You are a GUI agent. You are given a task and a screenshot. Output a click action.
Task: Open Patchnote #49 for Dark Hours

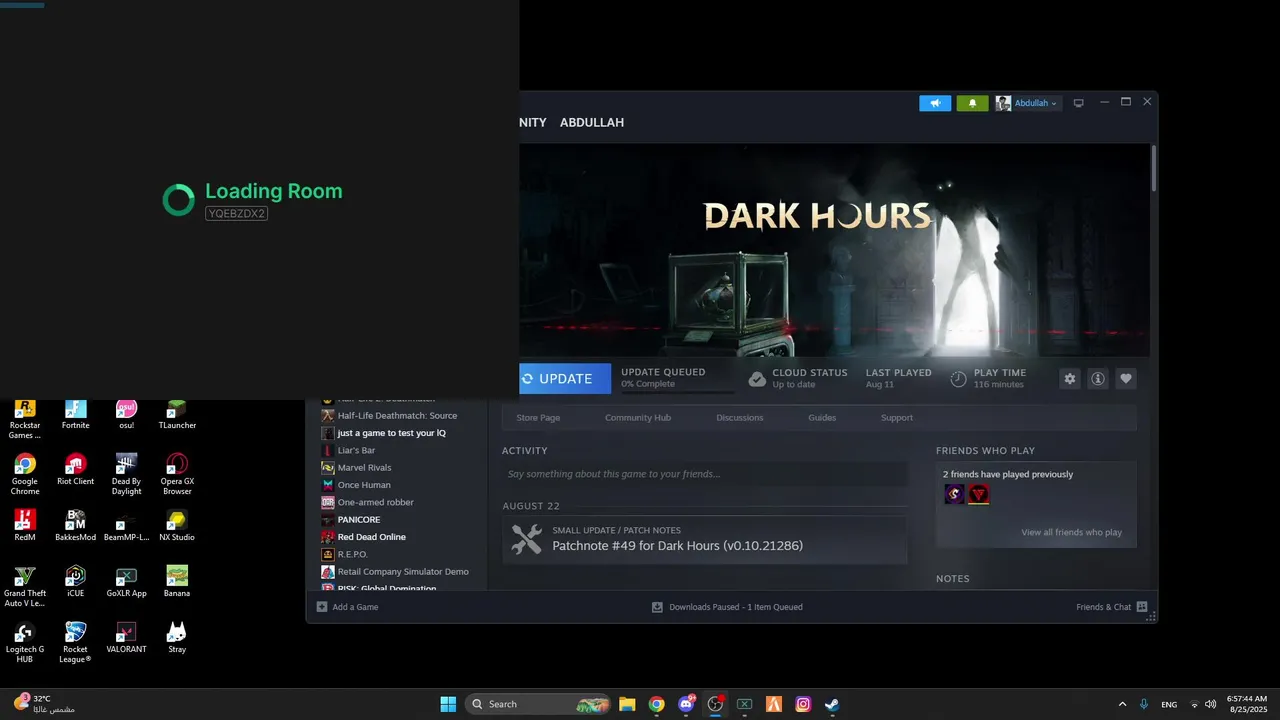(x=678, y=546)
